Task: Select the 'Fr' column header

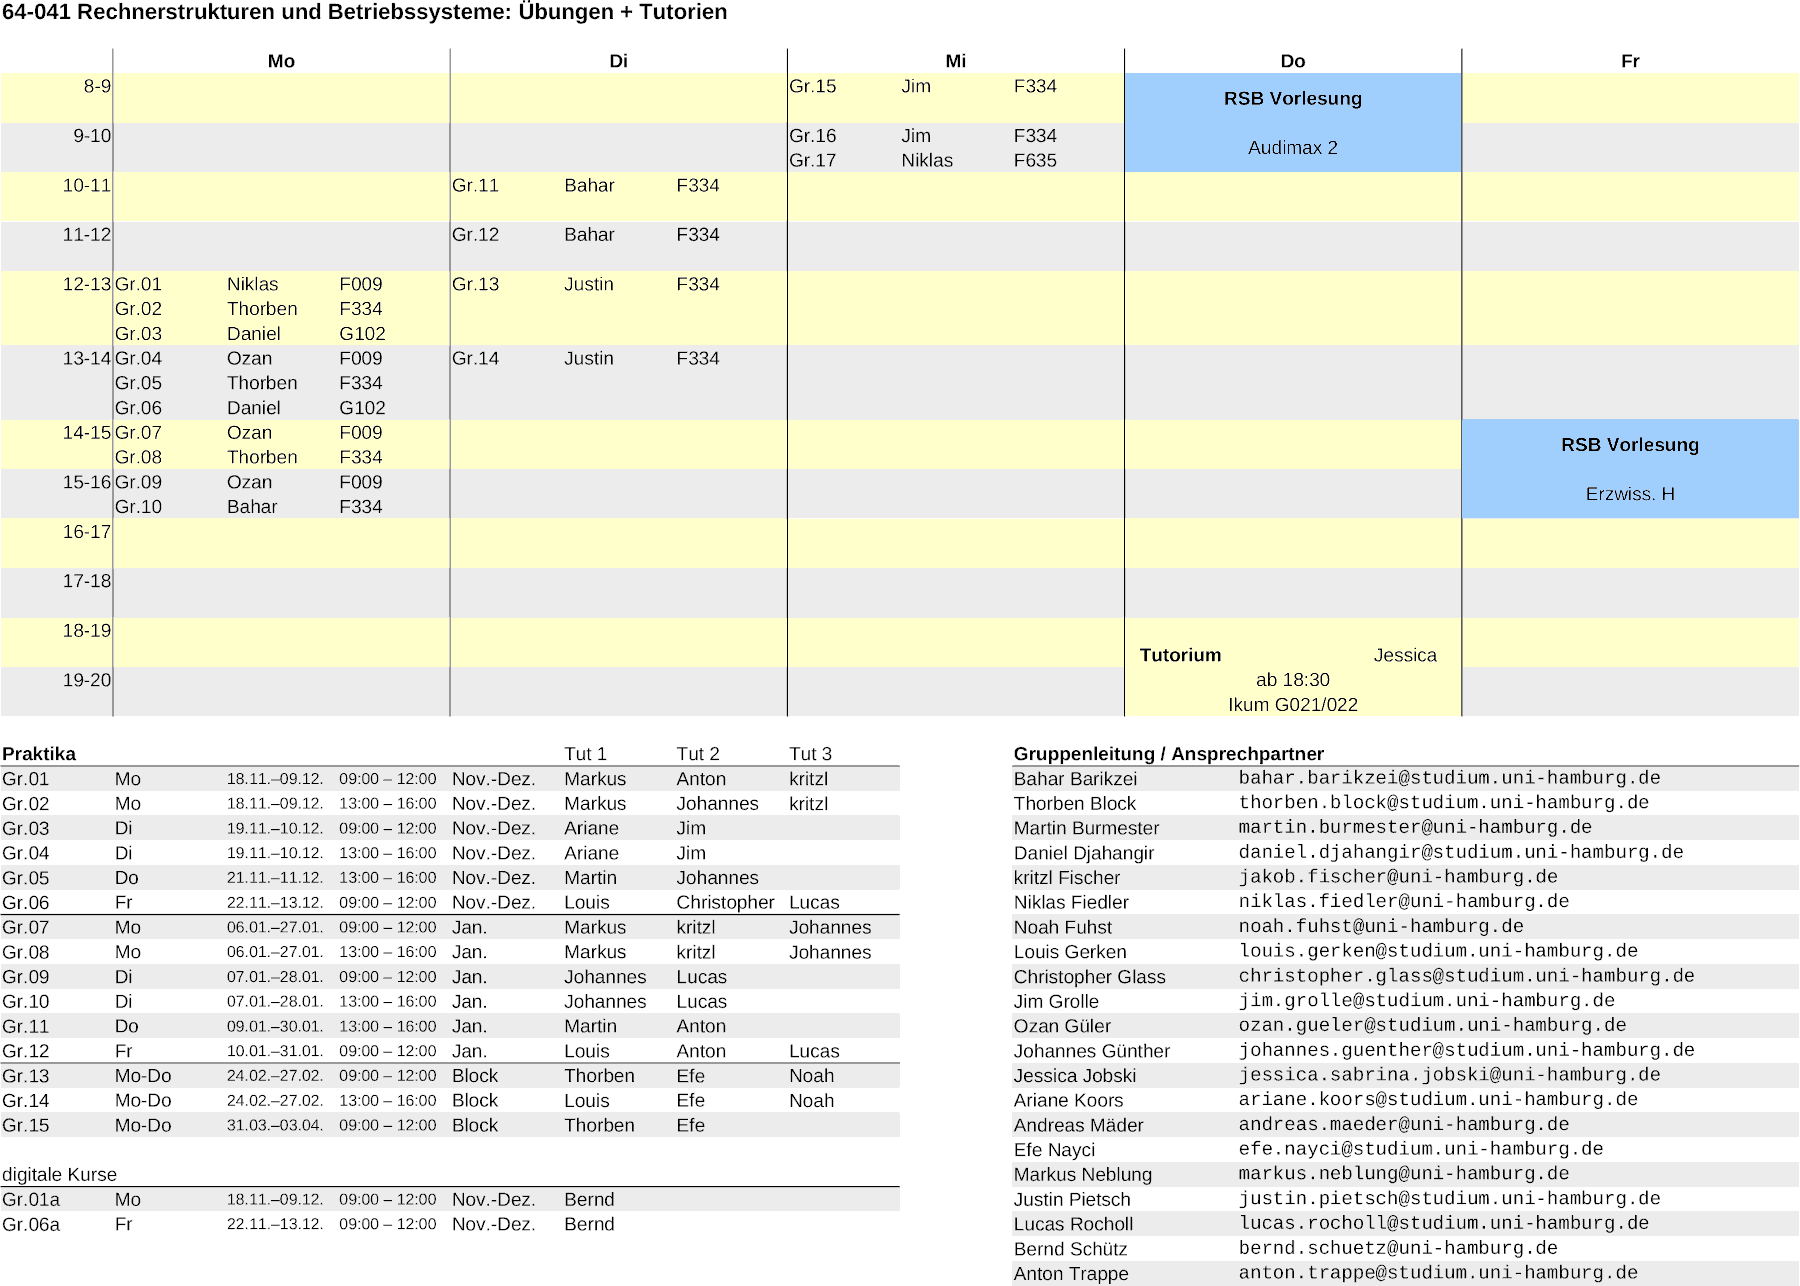Action: [x=1629, y=61]
